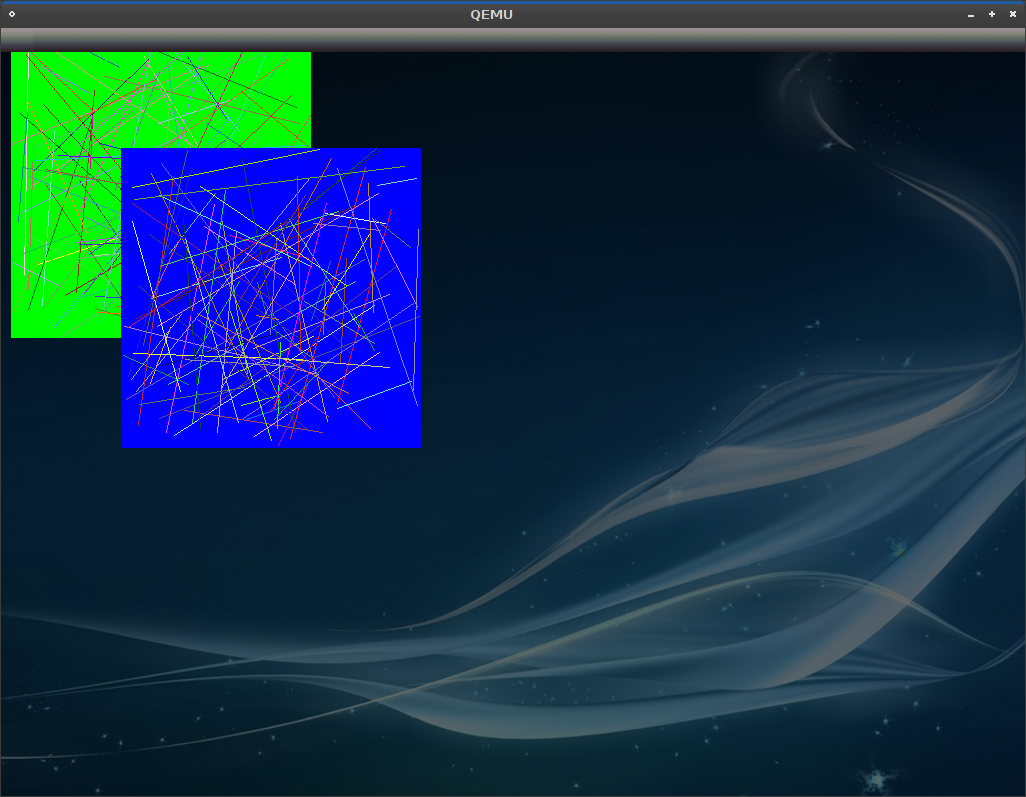
Task: Focus the blue window with random lines
Action: click(x=271, y=298)
